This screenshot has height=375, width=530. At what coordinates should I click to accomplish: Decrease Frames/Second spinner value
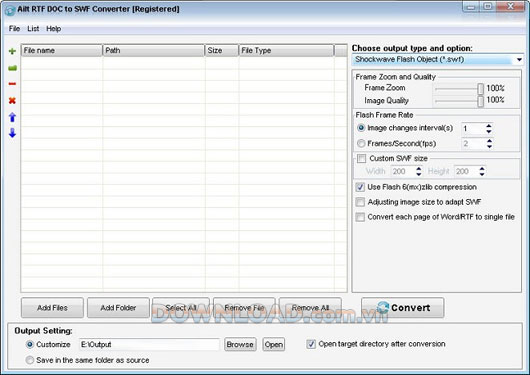coord(489,146)
